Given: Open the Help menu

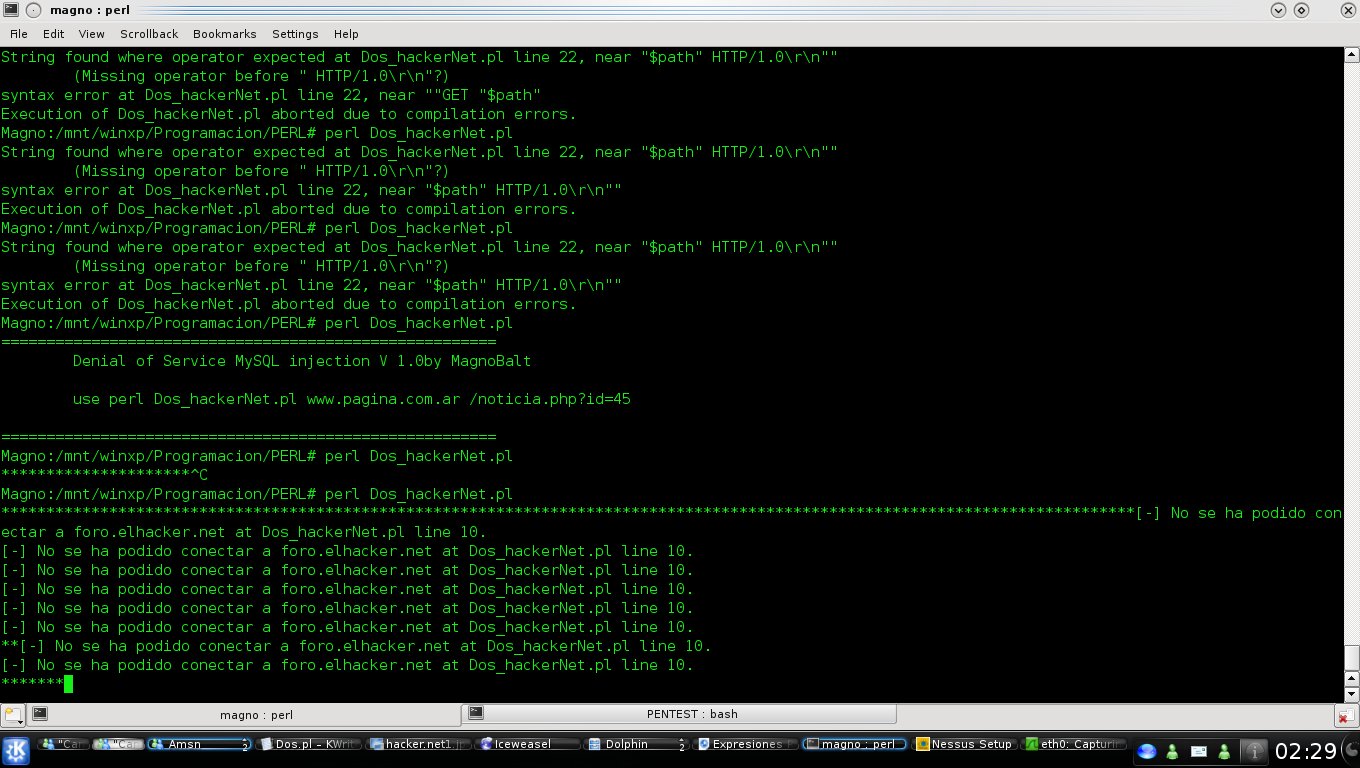Looking at the screenshot, I should [346, 34].
